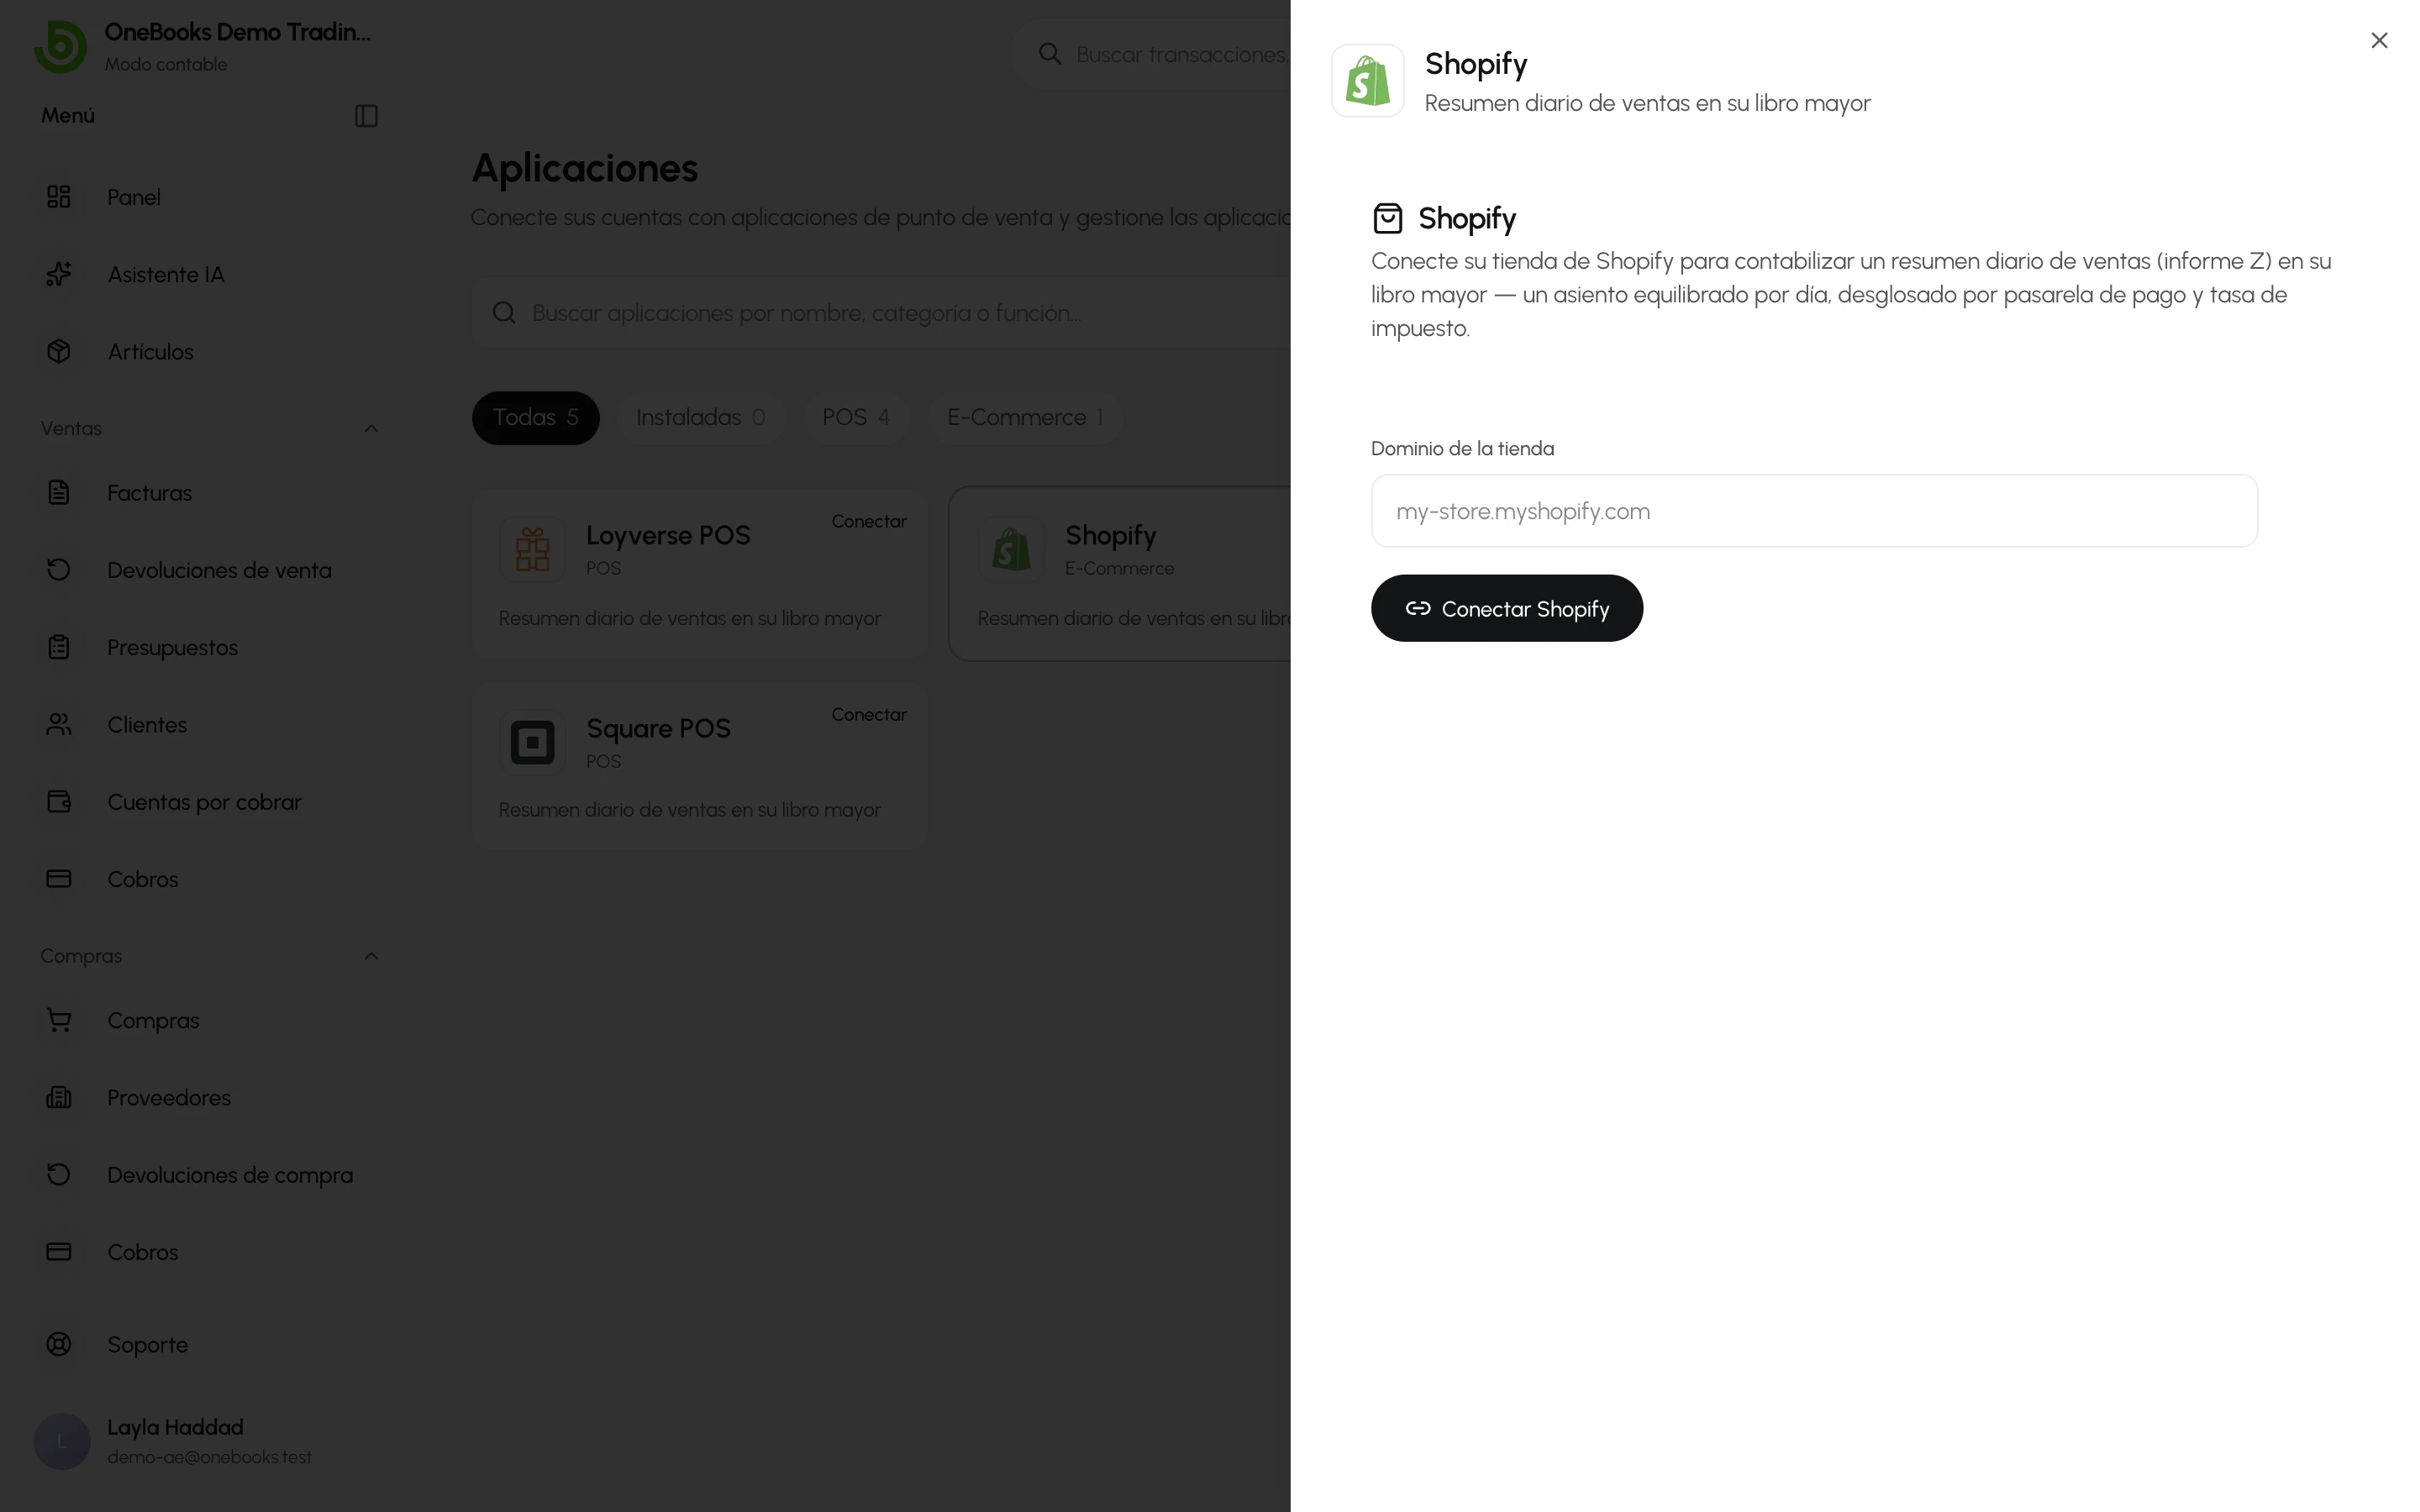Click the Cobros card icon under Compras

(x=59, y=1251)
